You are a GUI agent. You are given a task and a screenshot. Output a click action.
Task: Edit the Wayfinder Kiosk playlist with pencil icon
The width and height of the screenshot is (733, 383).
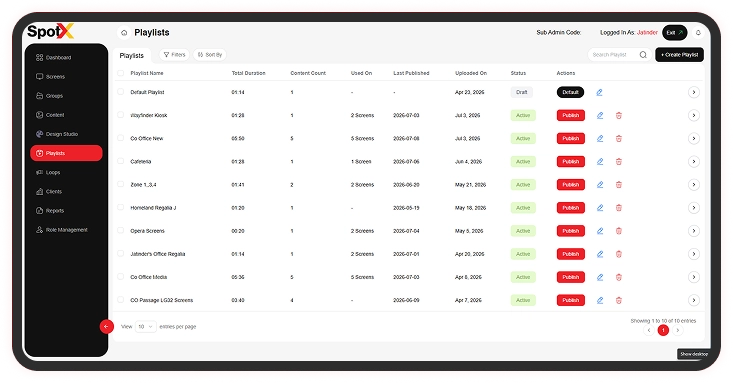(x=600, y=116)
